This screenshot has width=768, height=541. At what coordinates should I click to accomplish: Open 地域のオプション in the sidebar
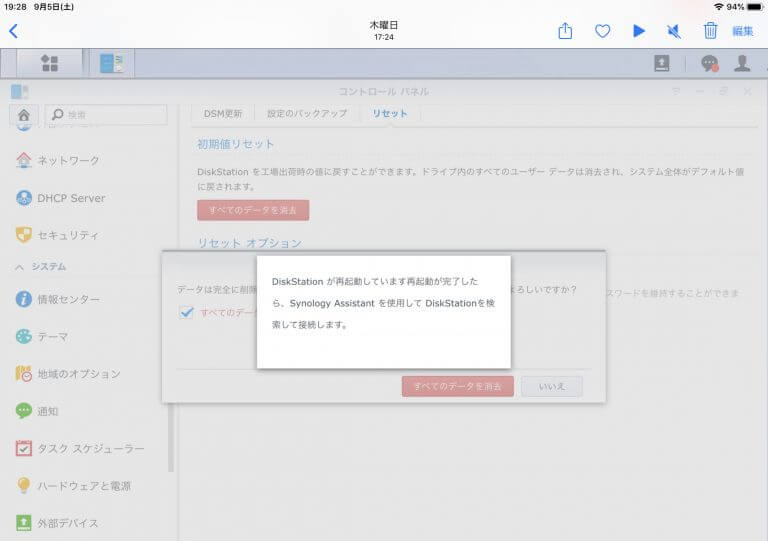(x=69, y=374)
